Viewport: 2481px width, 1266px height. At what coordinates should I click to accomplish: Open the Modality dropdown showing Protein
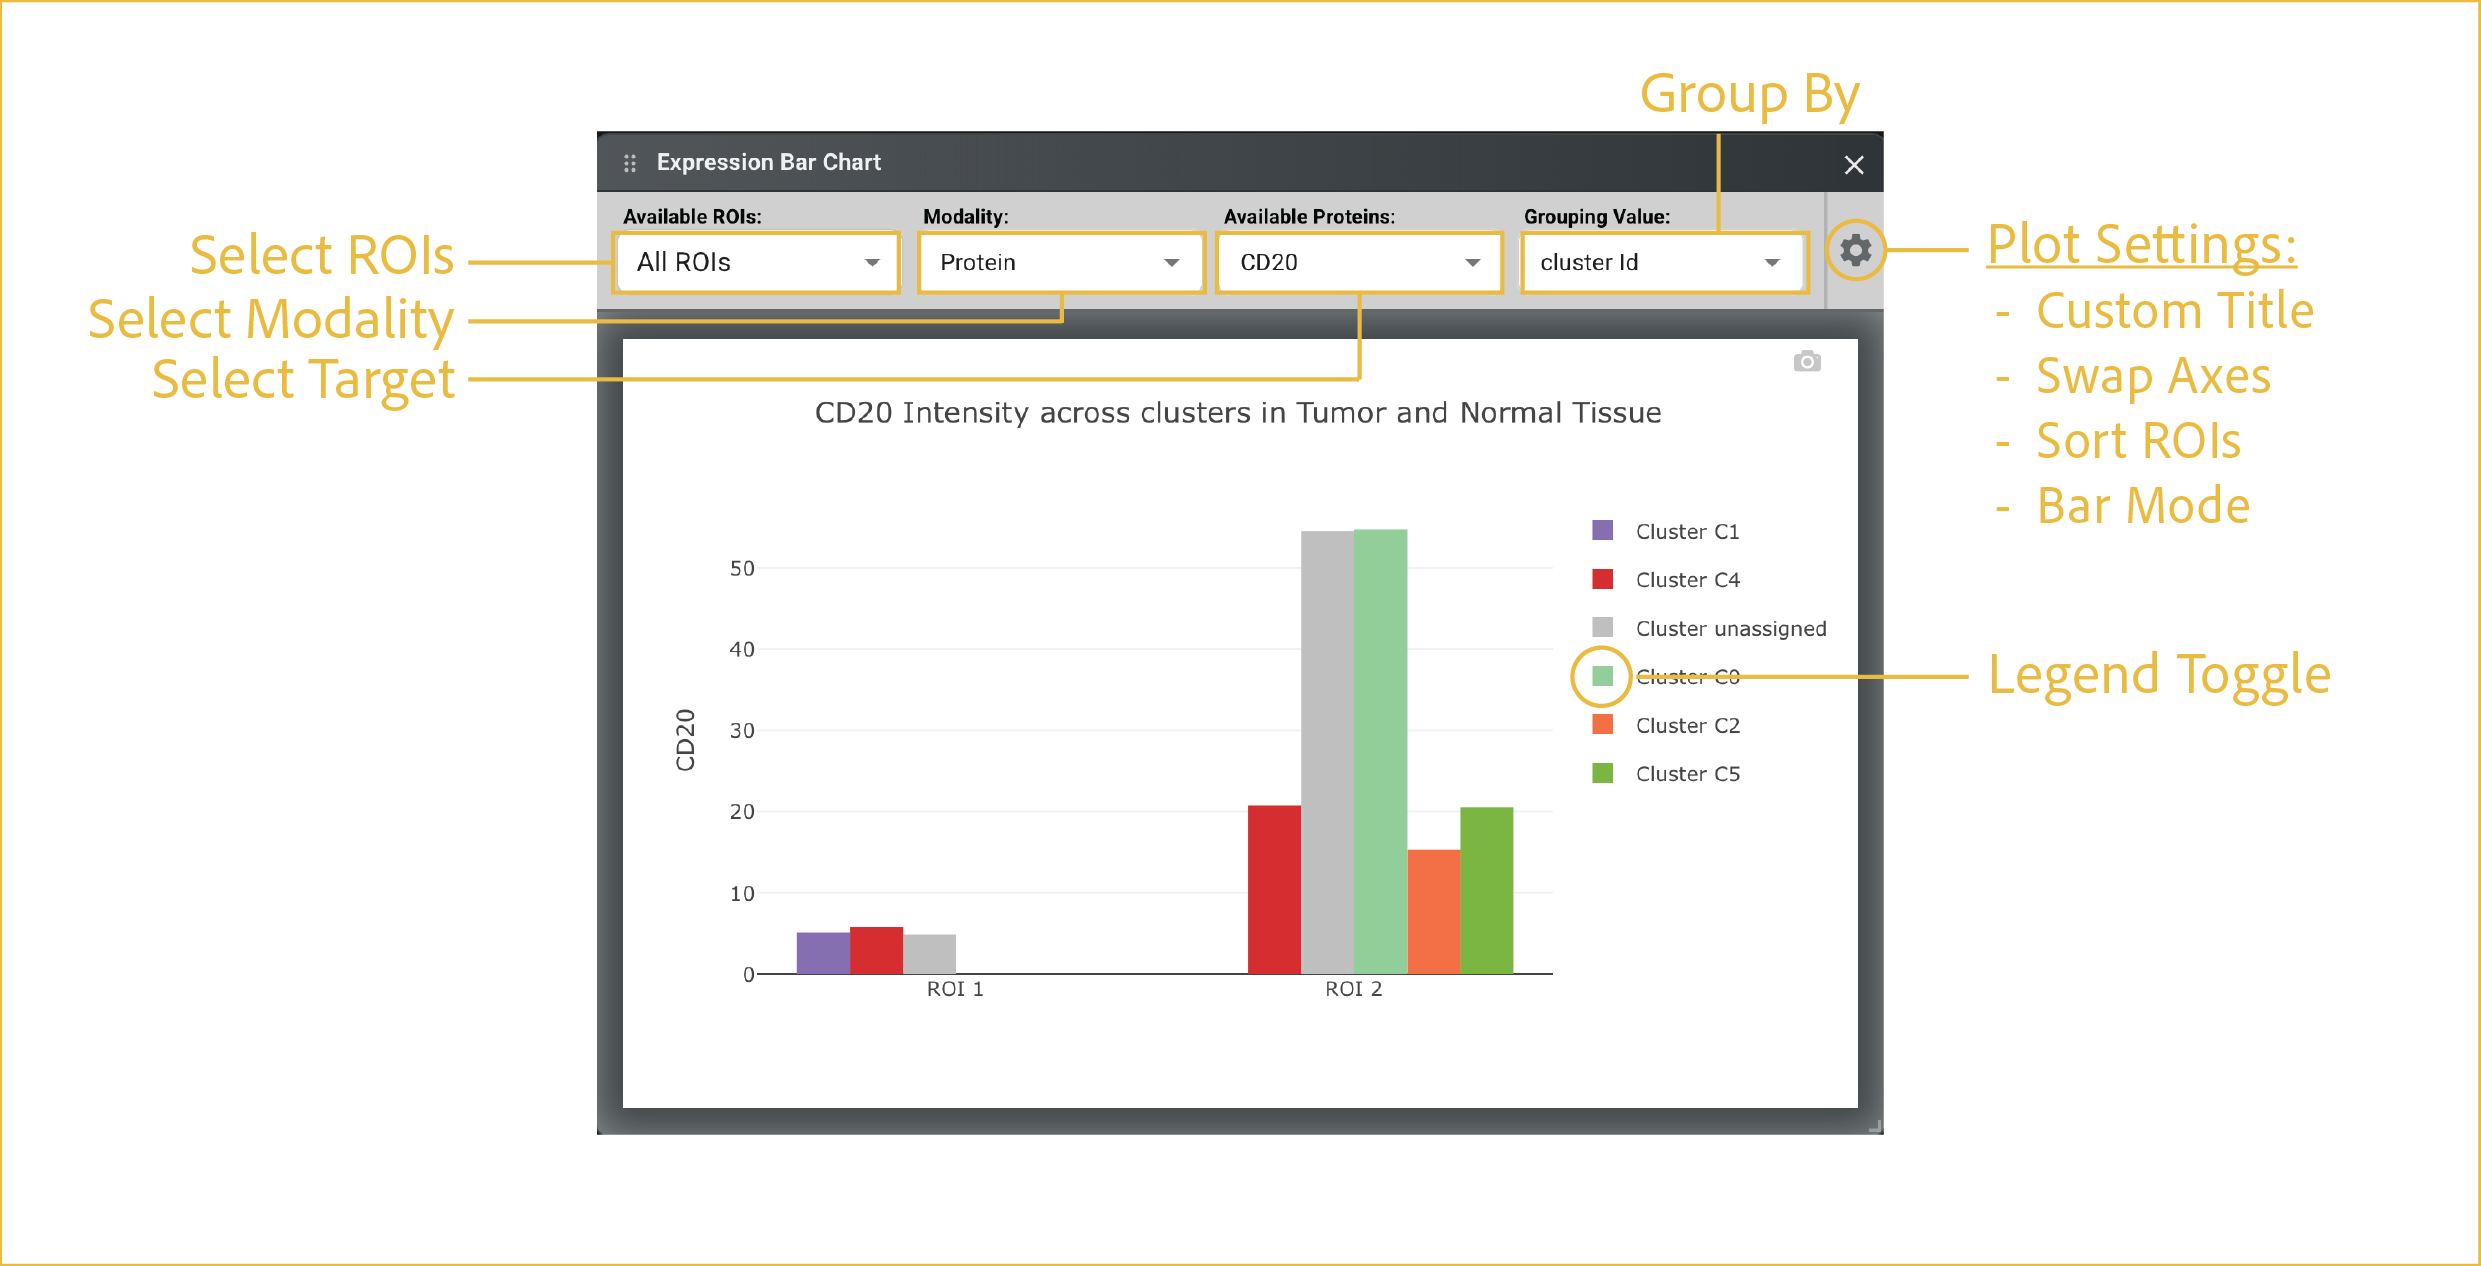tap(1060, 262)
